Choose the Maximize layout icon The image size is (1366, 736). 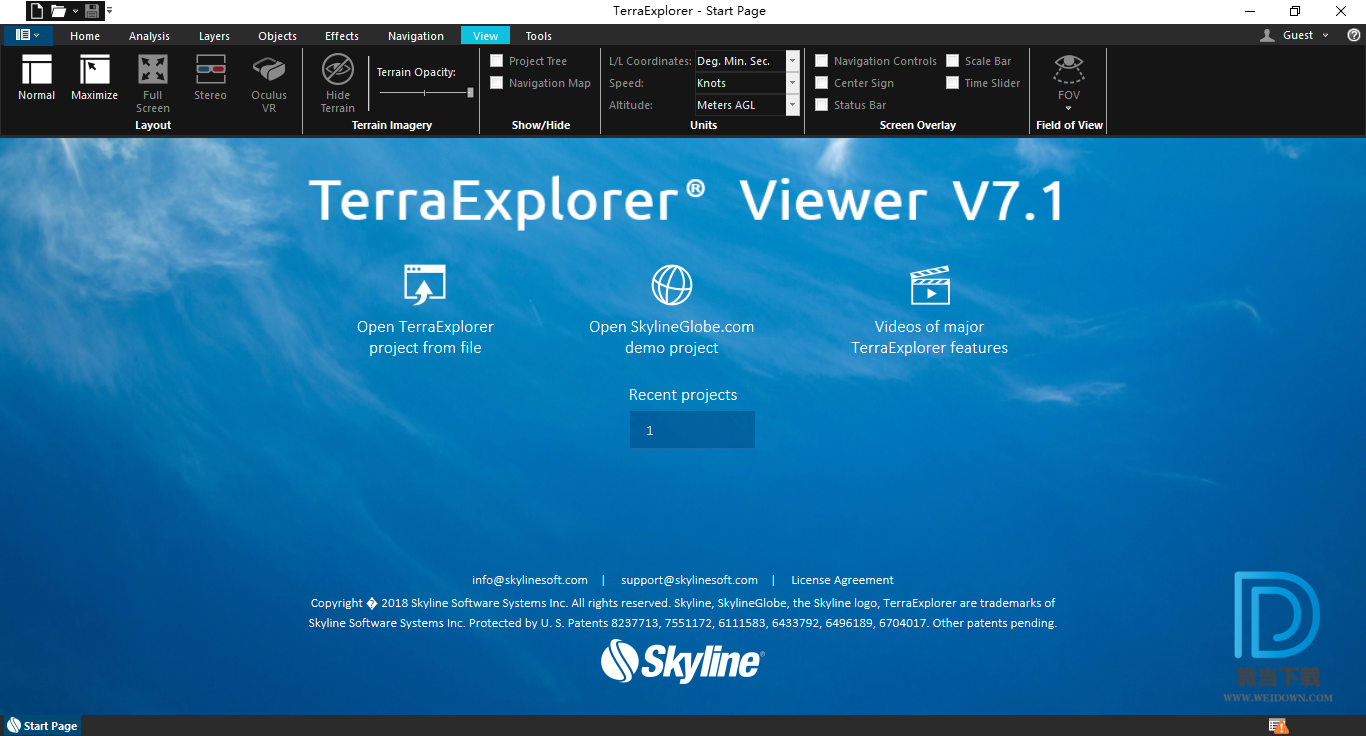94,70
